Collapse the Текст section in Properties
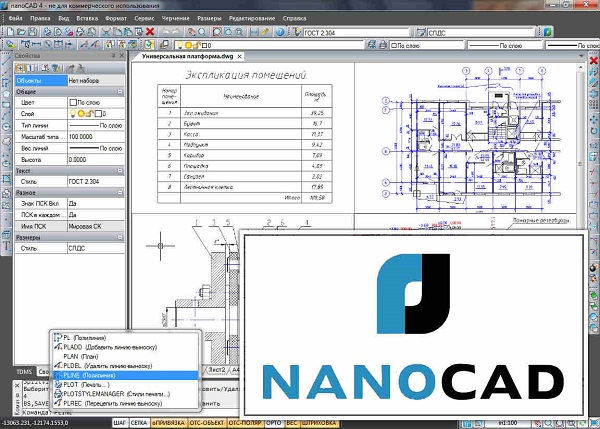 [x=120, y=171]
